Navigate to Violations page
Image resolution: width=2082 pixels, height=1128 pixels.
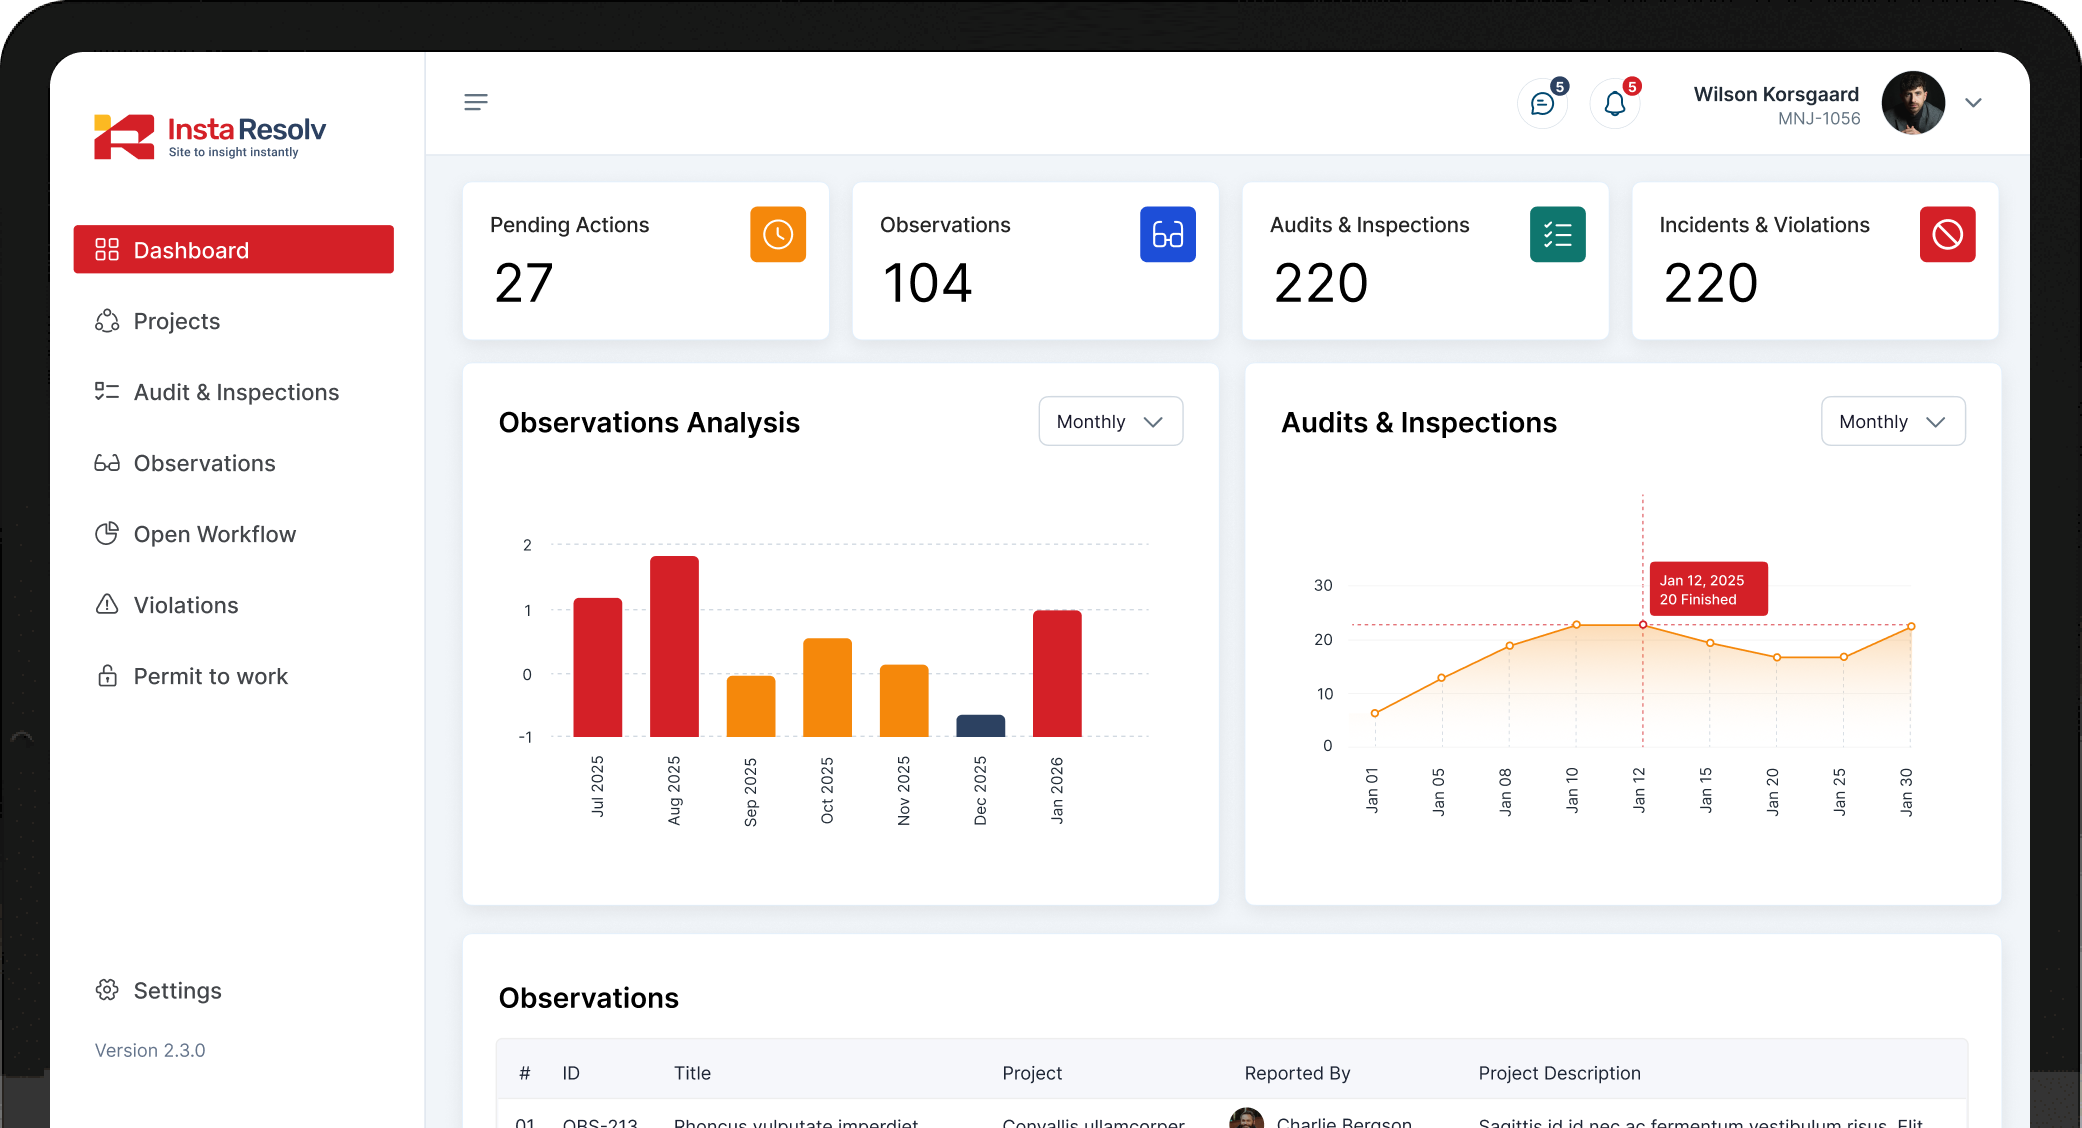pos(186,605)
